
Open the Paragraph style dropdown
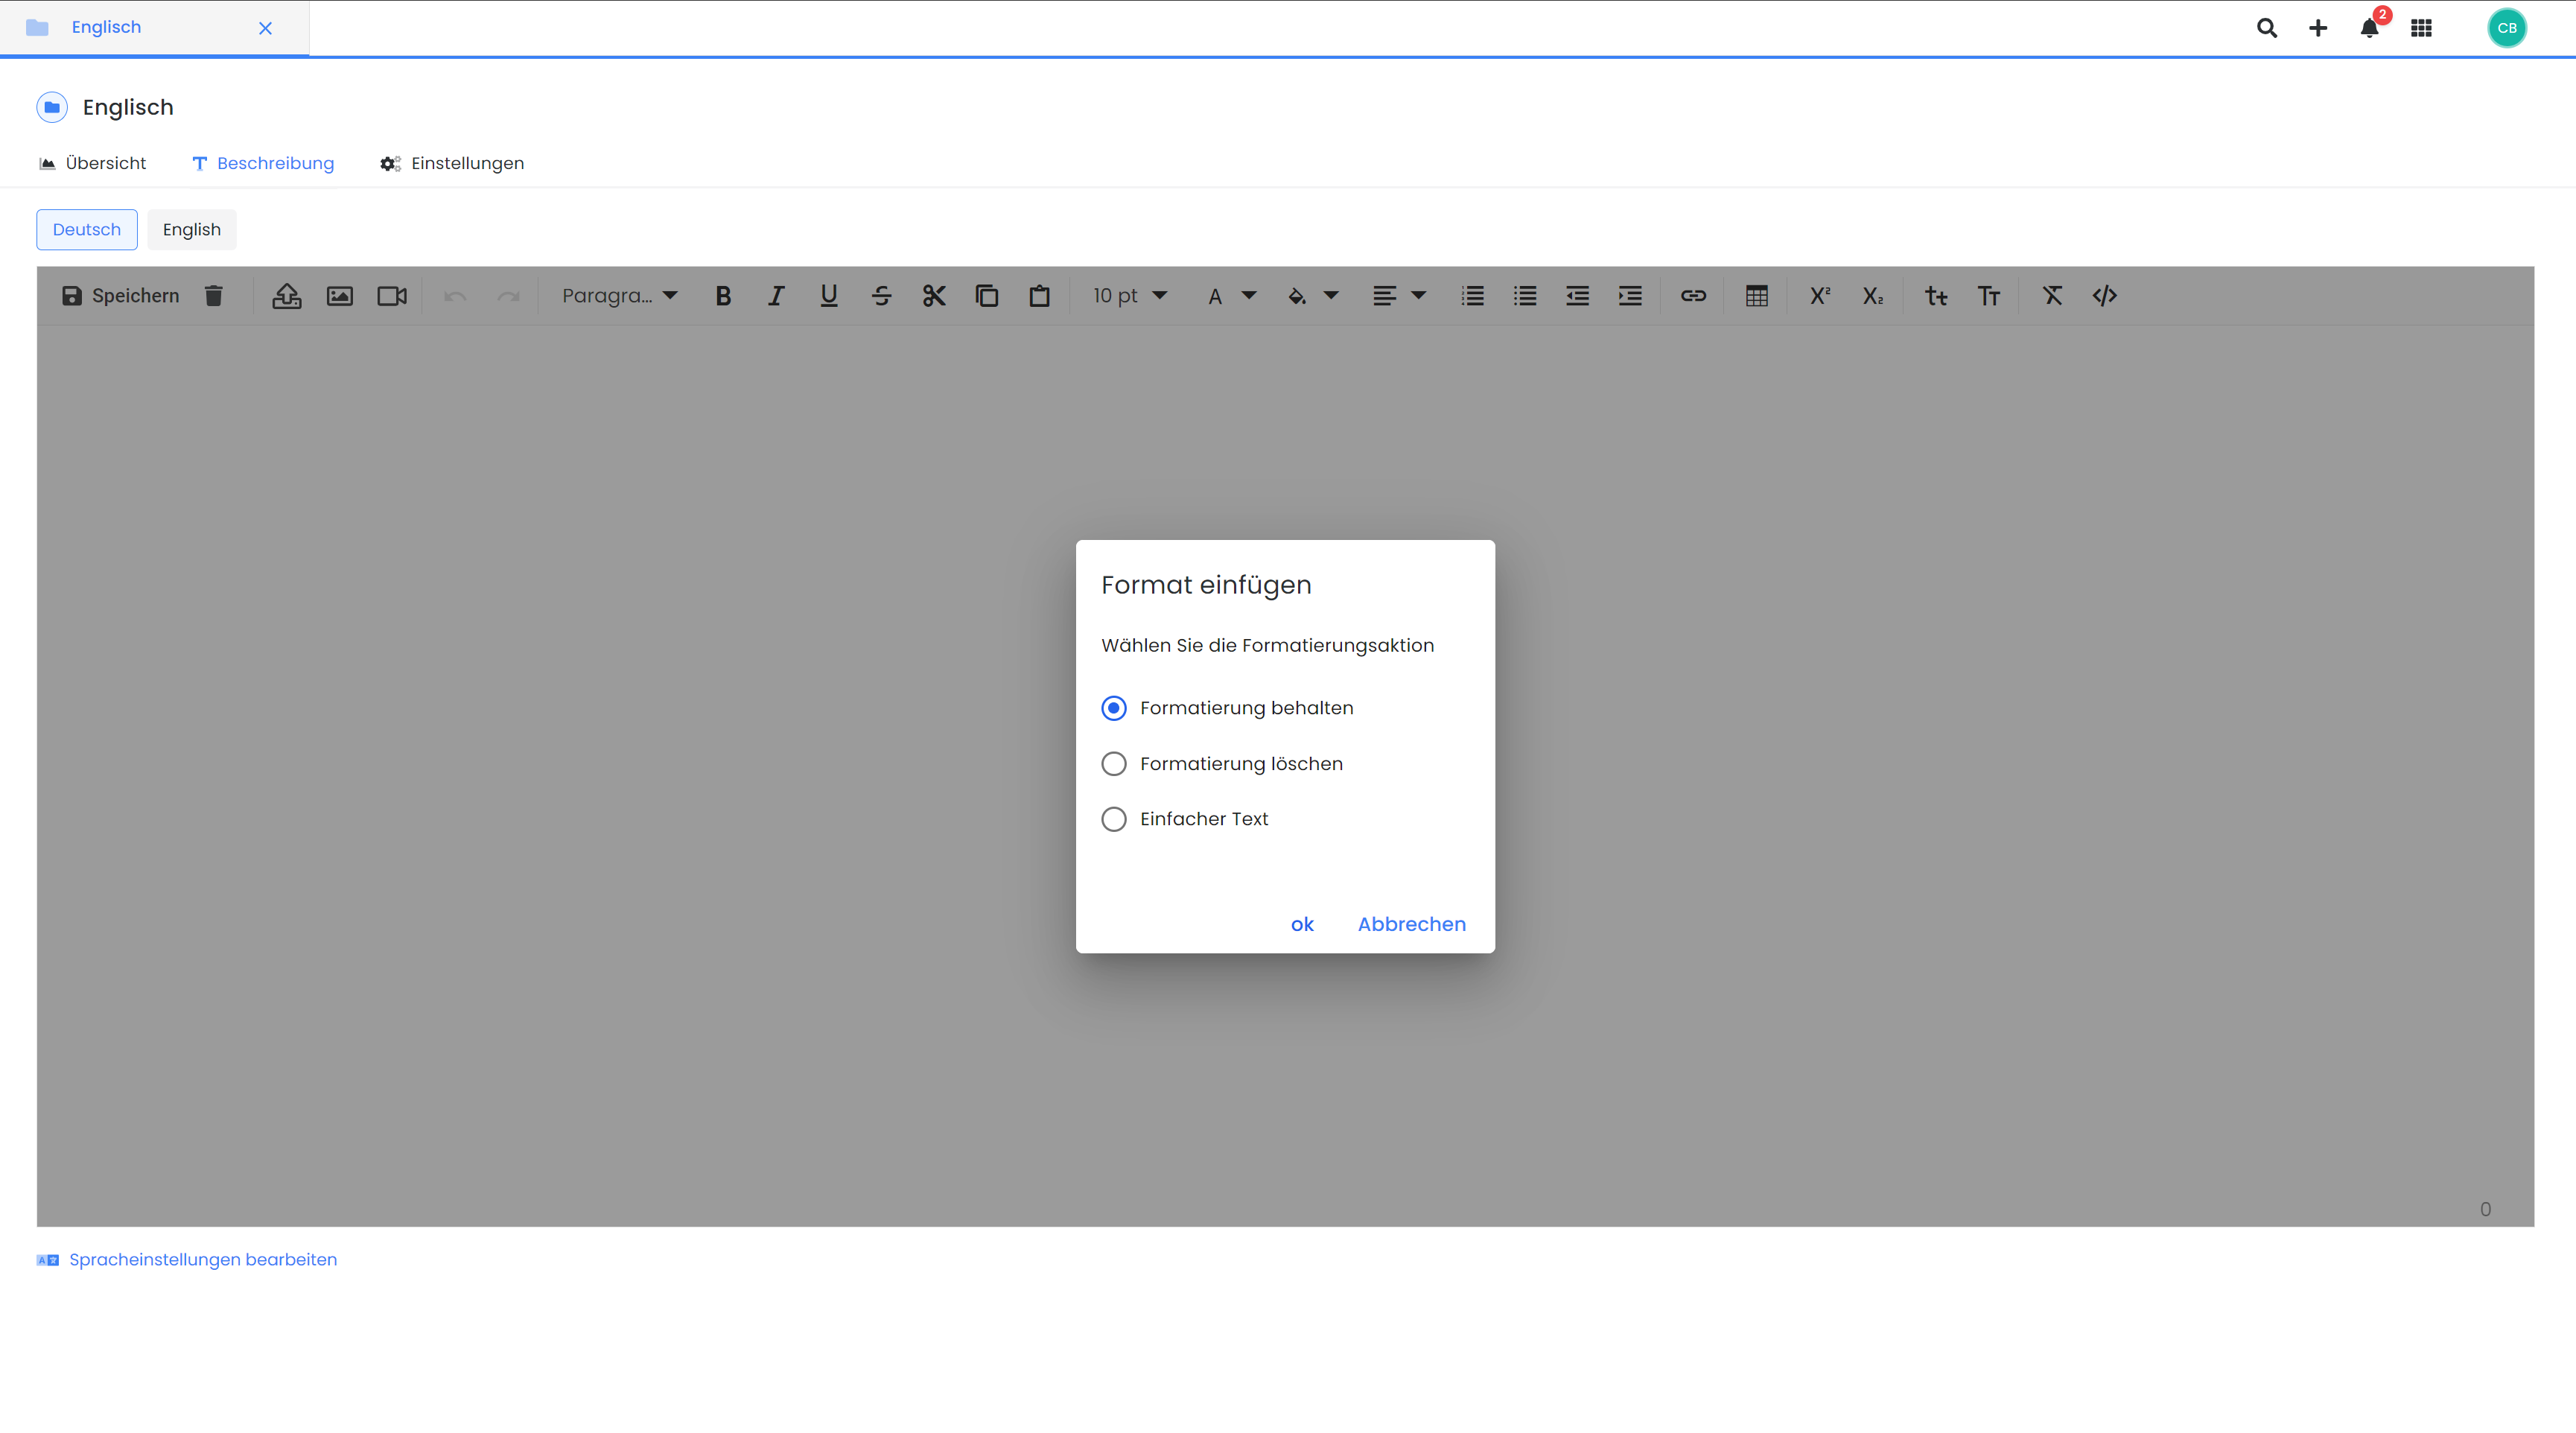point(619,295)
